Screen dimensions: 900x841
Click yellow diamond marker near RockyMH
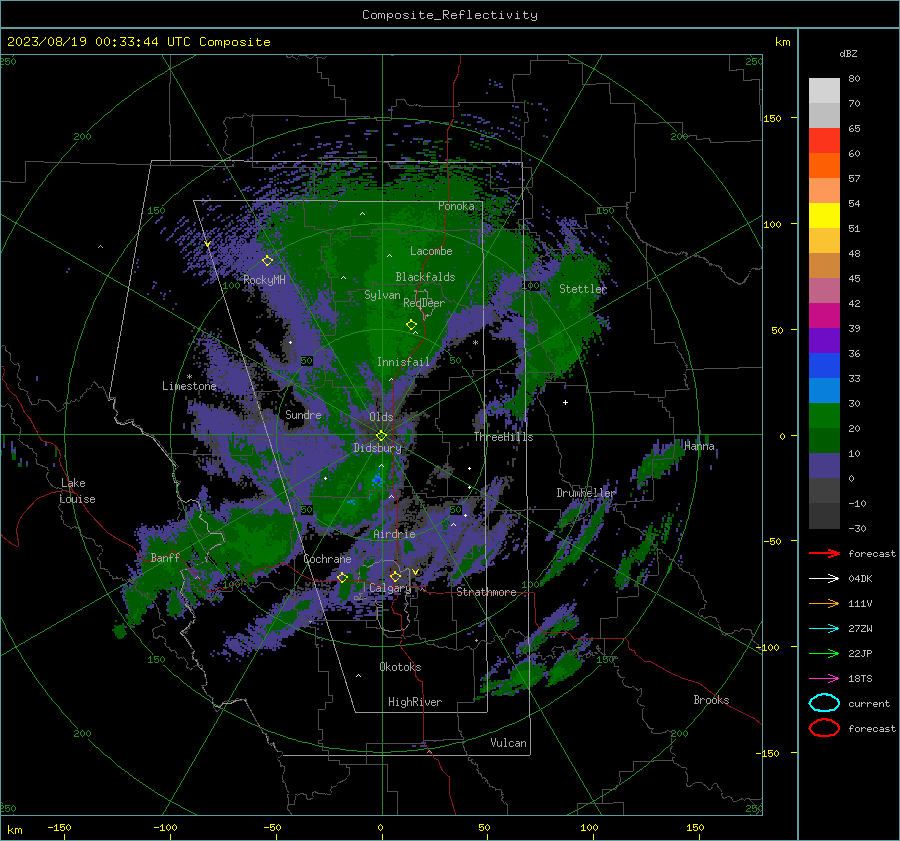267,261
